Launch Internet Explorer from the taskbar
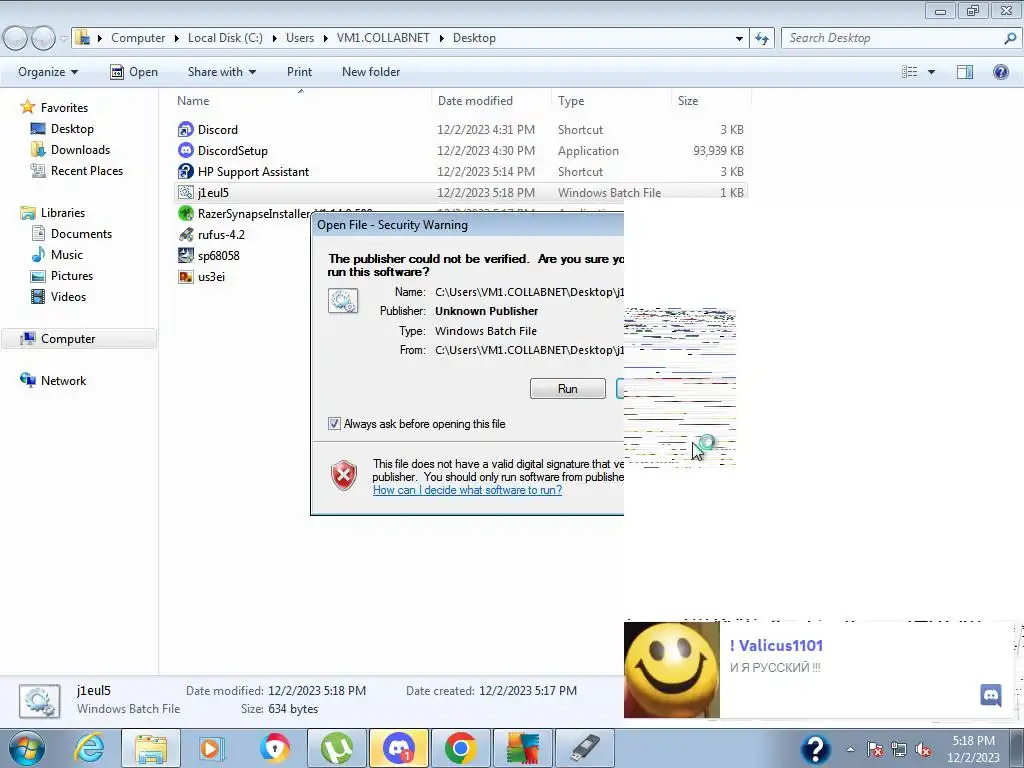 [x=89, y=748]
